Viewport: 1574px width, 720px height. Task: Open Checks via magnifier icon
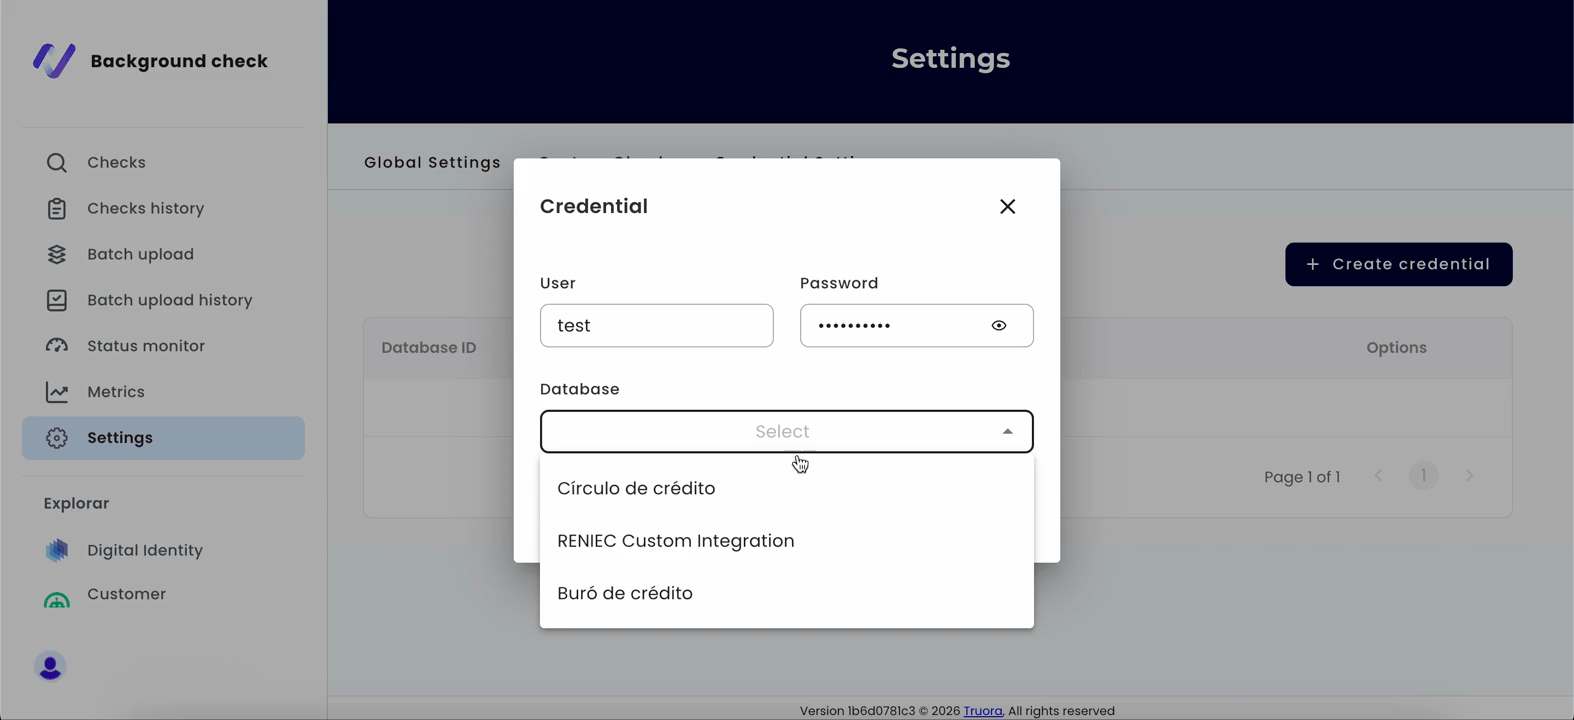pyautogui.click(x=57, y=163)
